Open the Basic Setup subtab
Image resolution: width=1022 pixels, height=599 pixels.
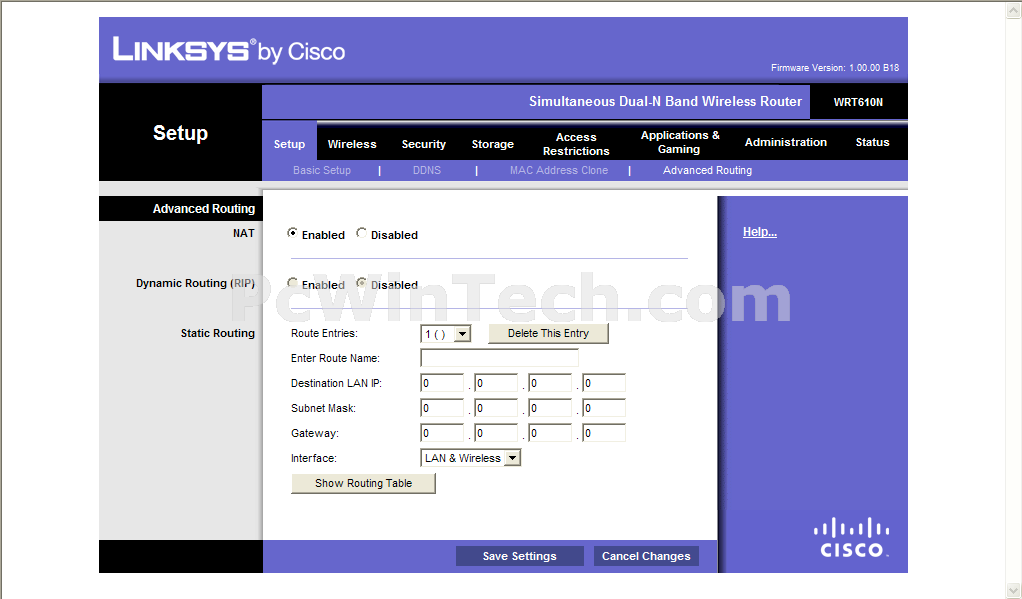point(322,170)
